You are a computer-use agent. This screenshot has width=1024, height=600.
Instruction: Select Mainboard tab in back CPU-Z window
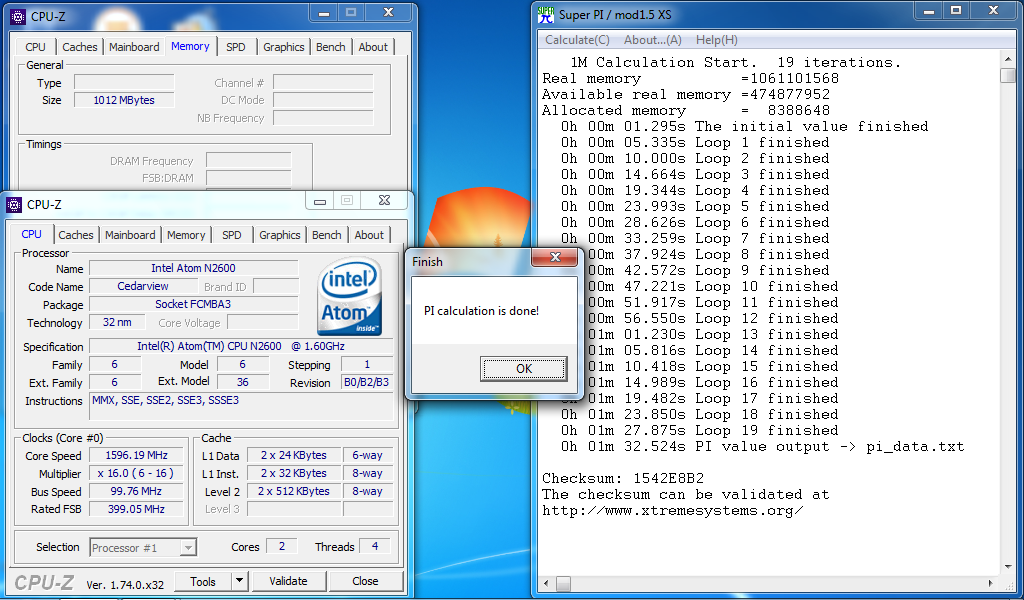[x=134, y=47]
